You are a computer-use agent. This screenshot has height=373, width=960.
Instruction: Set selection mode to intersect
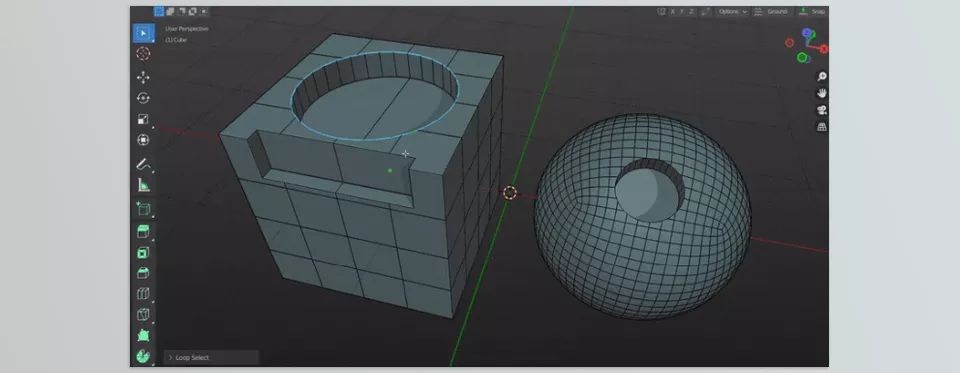pyautogui.click(x=203, y=11)
